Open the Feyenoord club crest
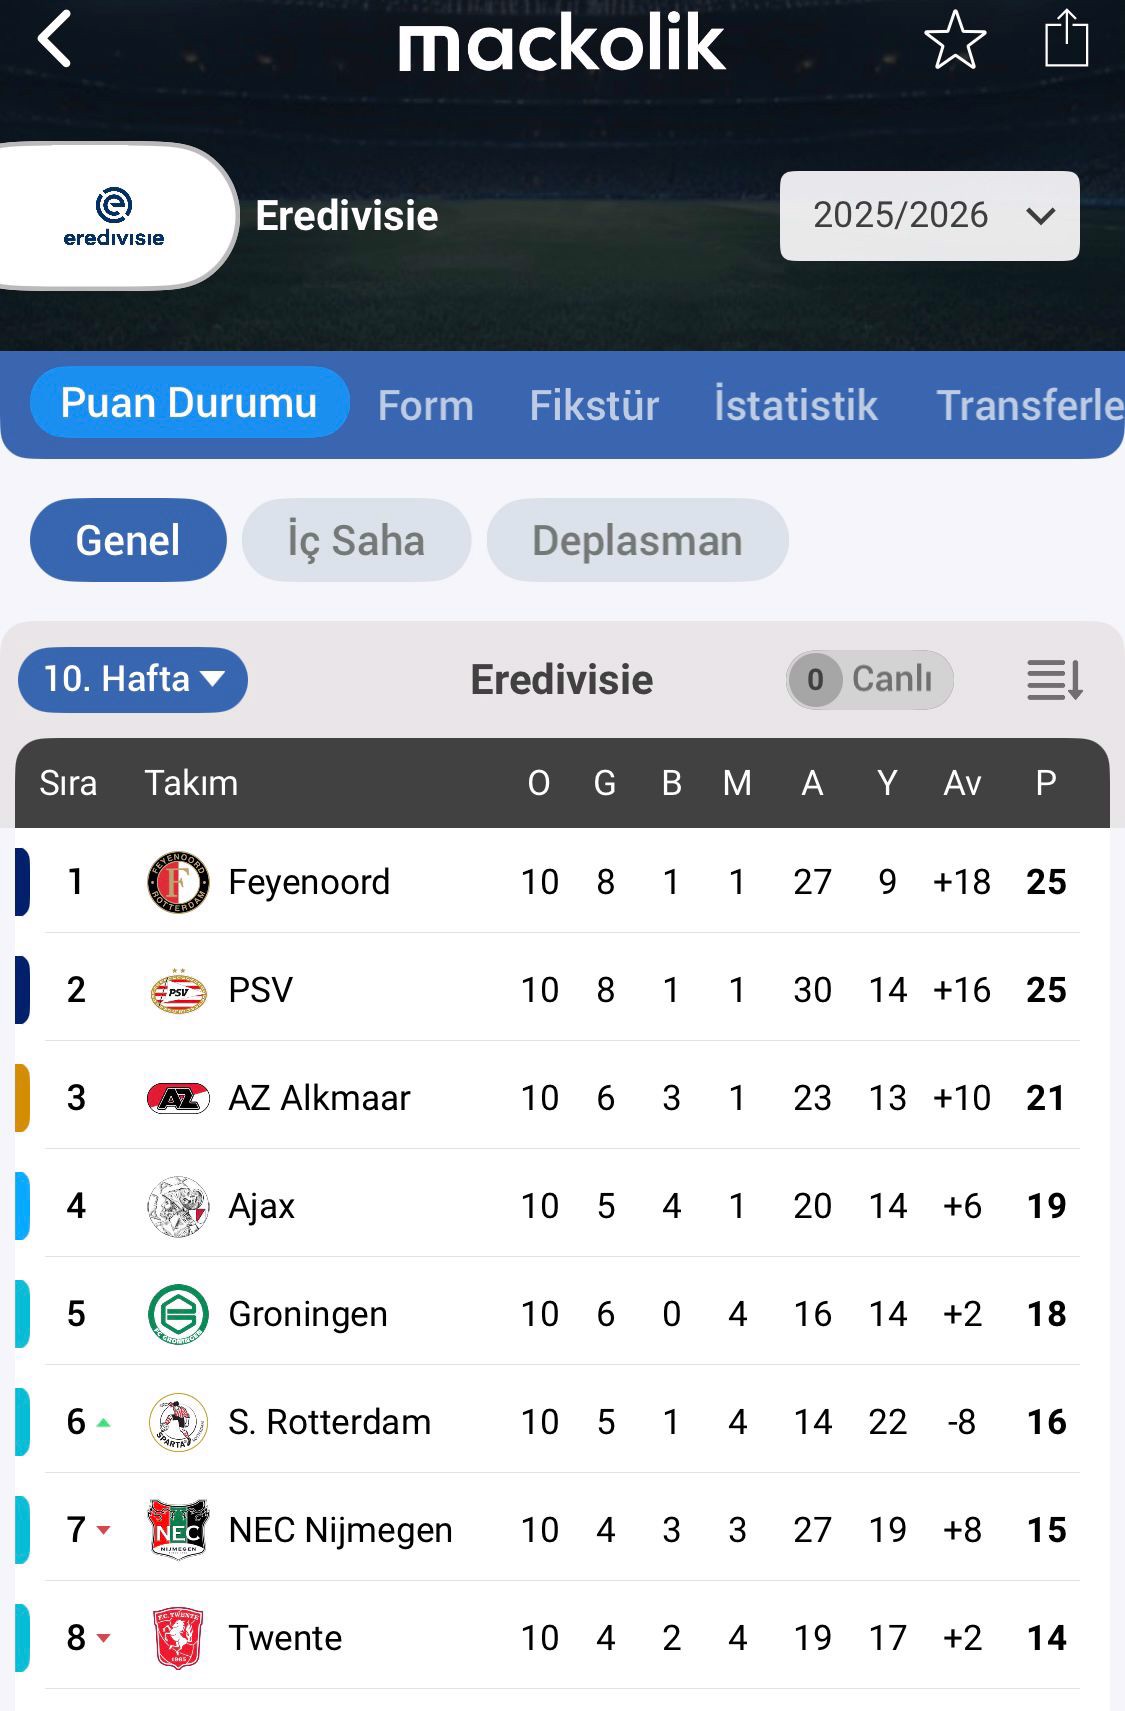The image size is (1125, 1711). 178,882
